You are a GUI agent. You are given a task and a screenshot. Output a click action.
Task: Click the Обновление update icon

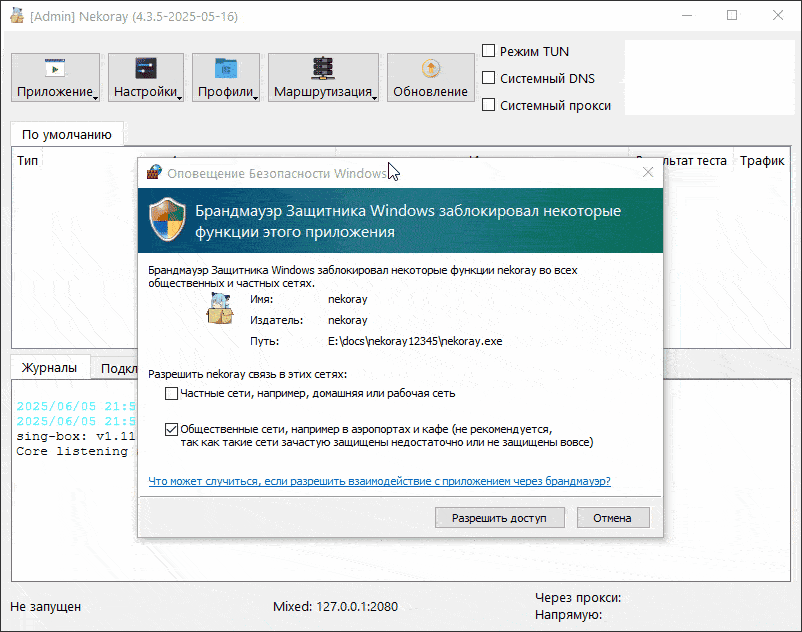click(430, 68)
